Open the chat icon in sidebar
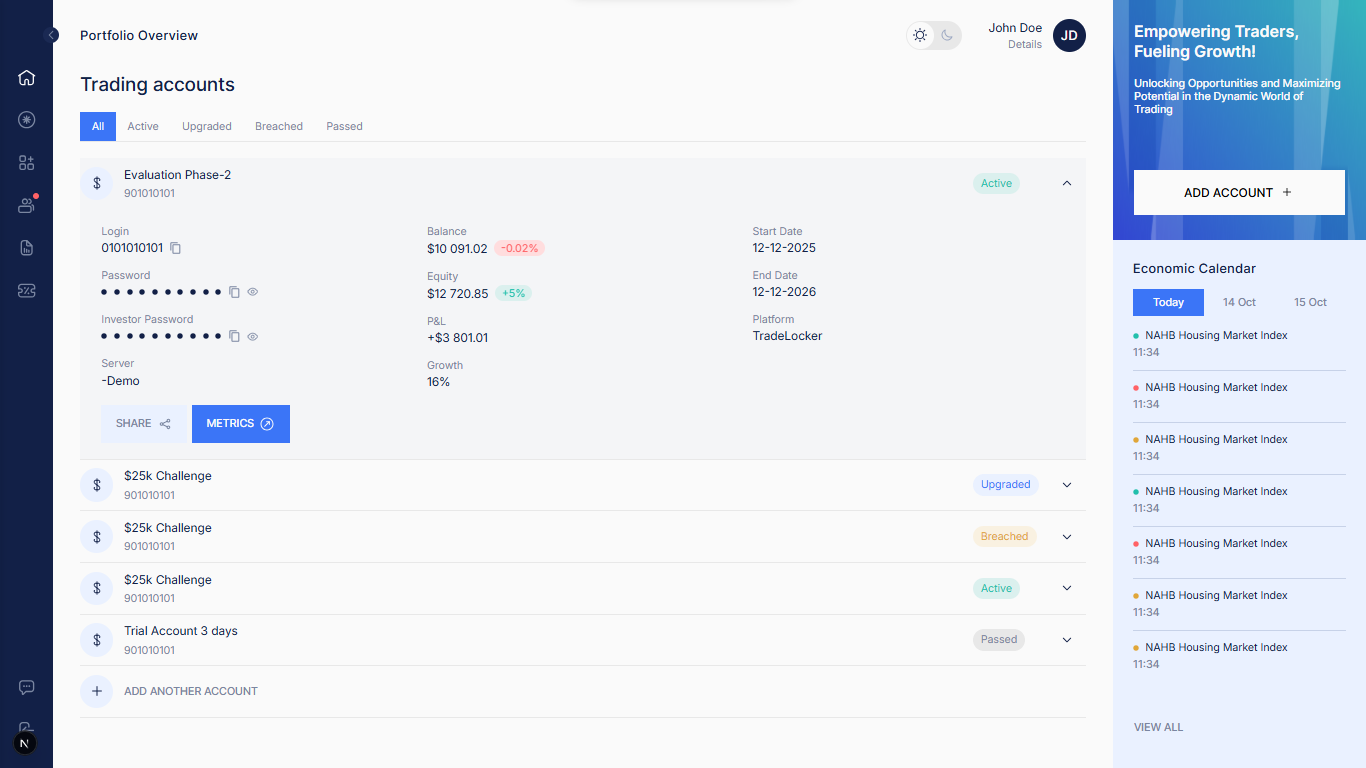This screenshot has height=768, width=1366. [x=26, y=687]
